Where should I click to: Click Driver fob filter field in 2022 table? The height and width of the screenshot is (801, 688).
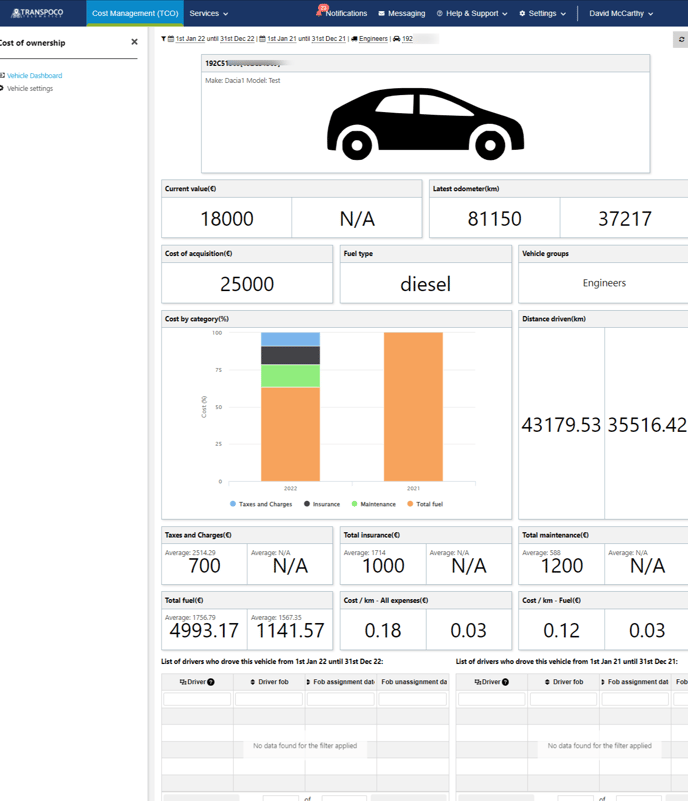coord(269,699)
